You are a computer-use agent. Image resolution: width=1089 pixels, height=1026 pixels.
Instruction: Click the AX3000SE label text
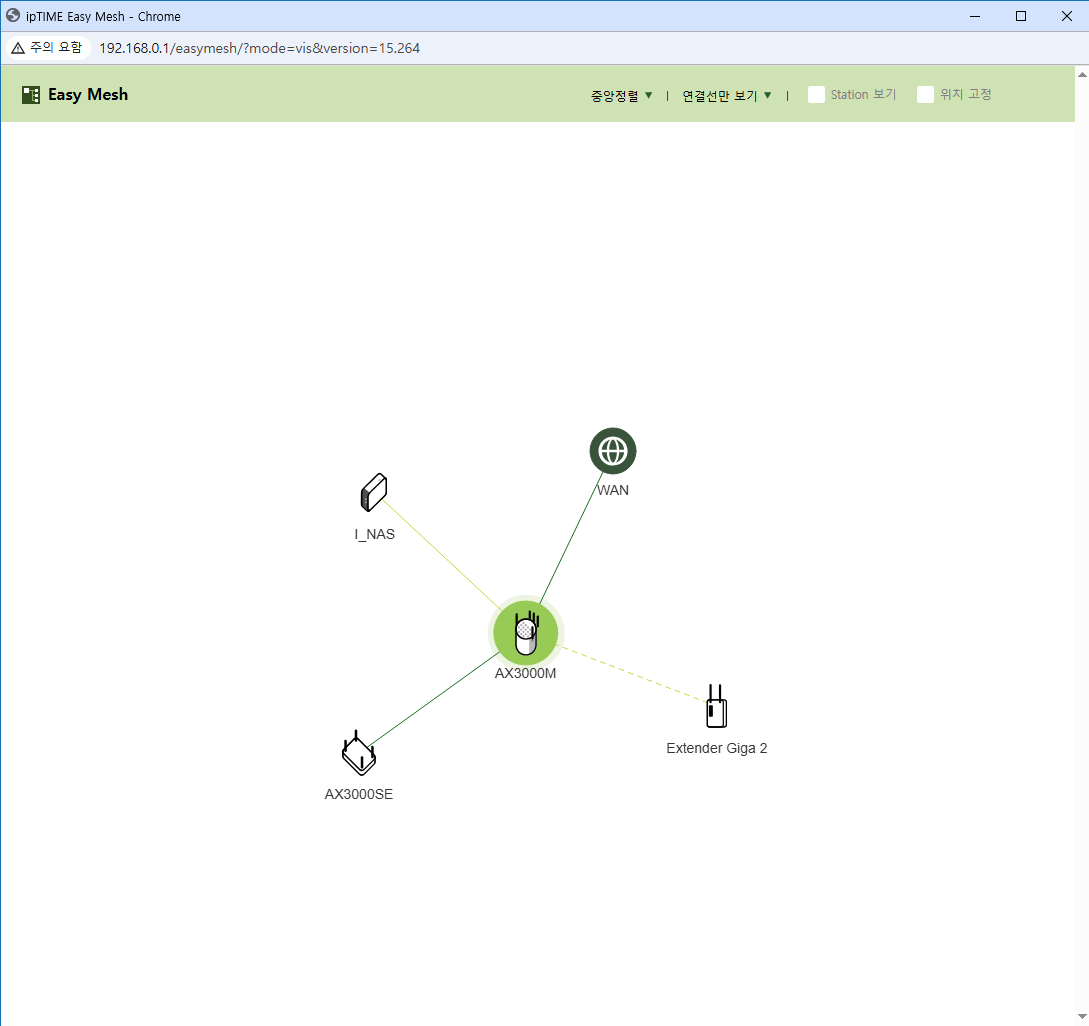358,794
